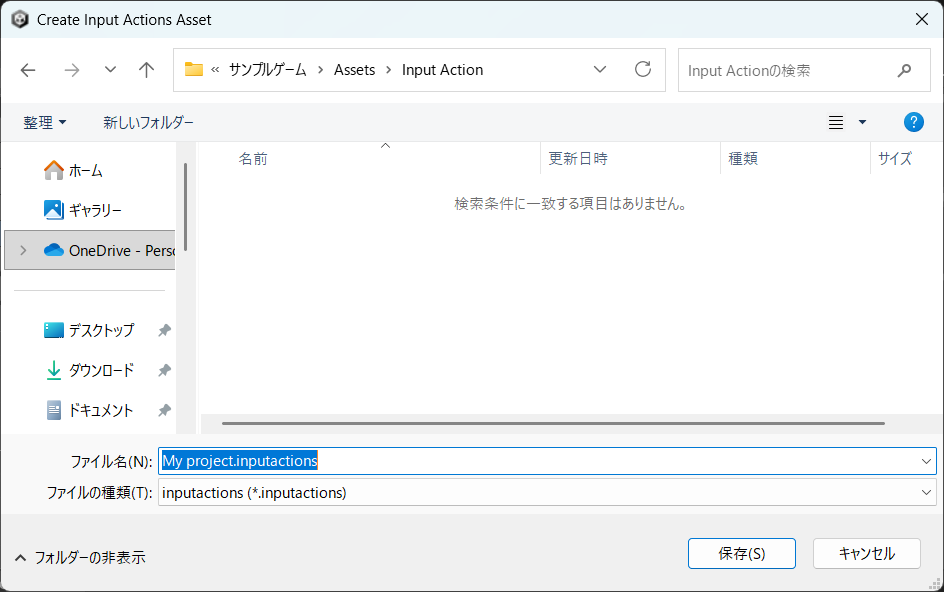This screenshot has width=944, height=592.
Task: Click the Forward navigation arrow
Action: [x=71, y=70]
